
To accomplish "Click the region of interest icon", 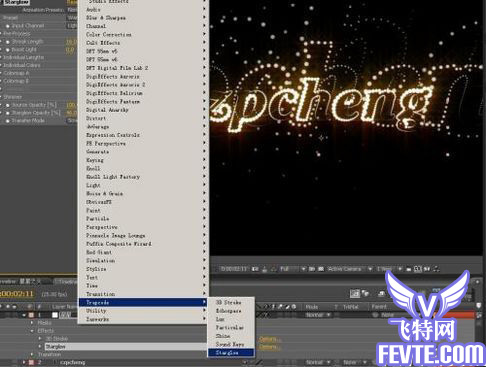I will [312, 269].
